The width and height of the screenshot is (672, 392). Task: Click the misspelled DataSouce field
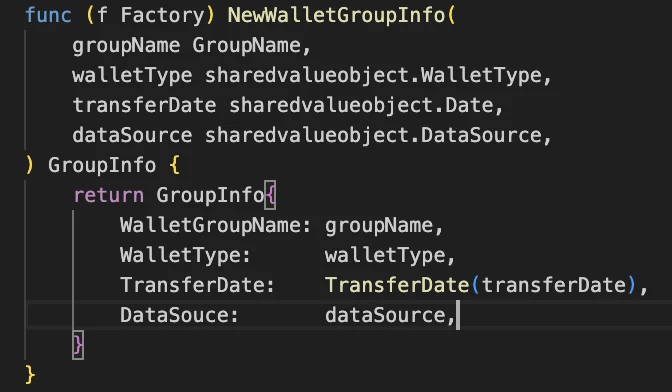click(174, 315)
